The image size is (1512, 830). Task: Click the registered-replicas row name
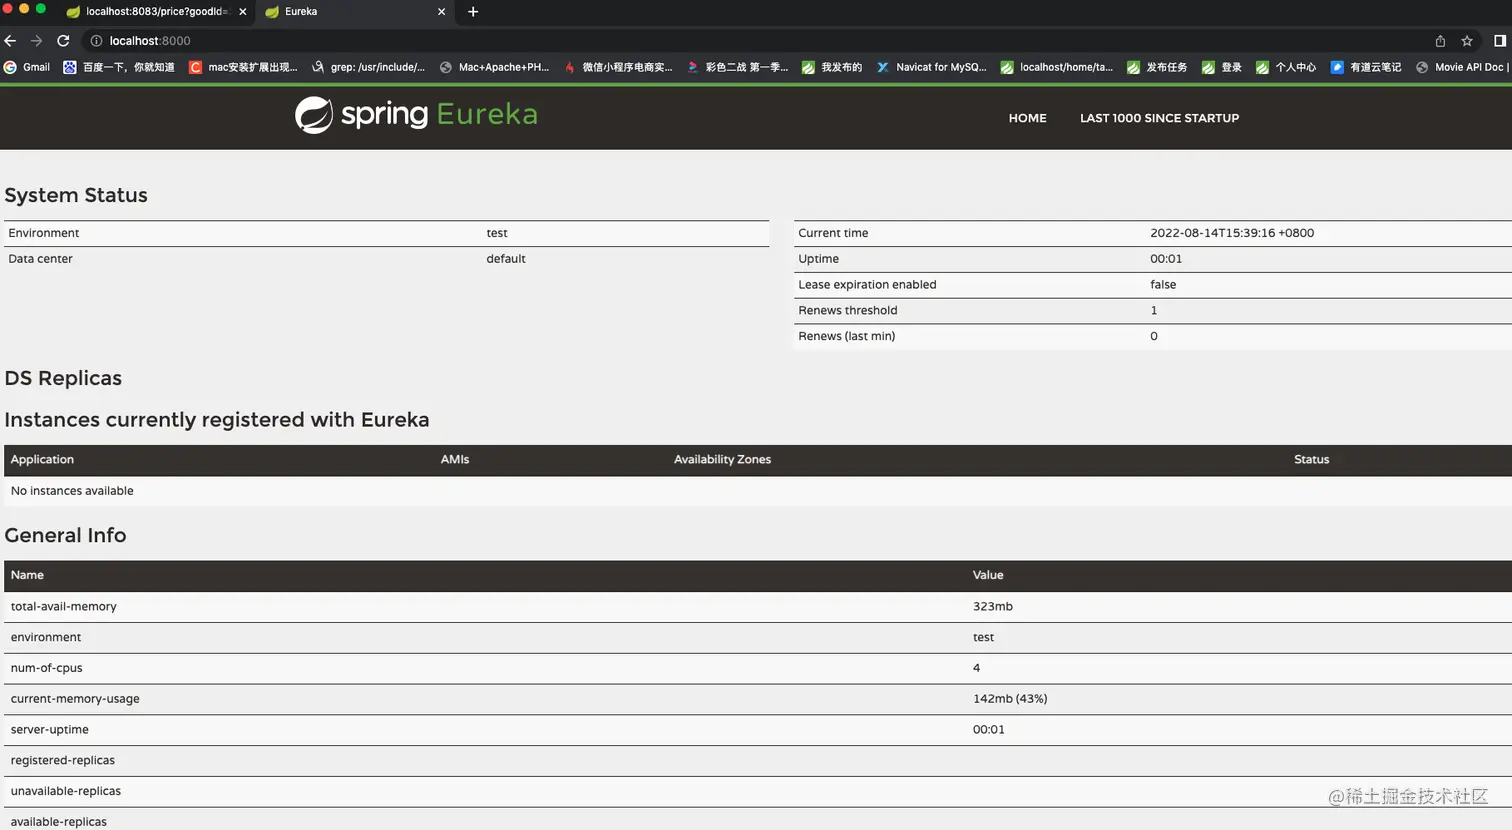63,761
